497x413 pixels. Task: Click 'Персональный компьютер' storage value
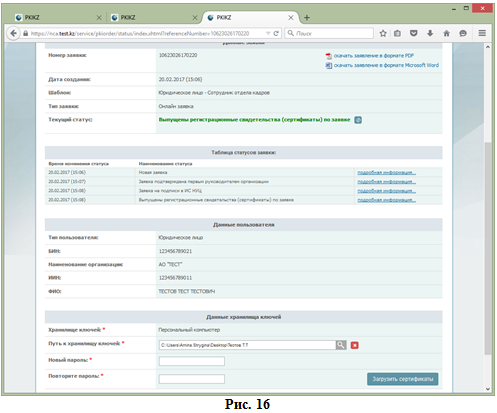(x=189, y=330)
